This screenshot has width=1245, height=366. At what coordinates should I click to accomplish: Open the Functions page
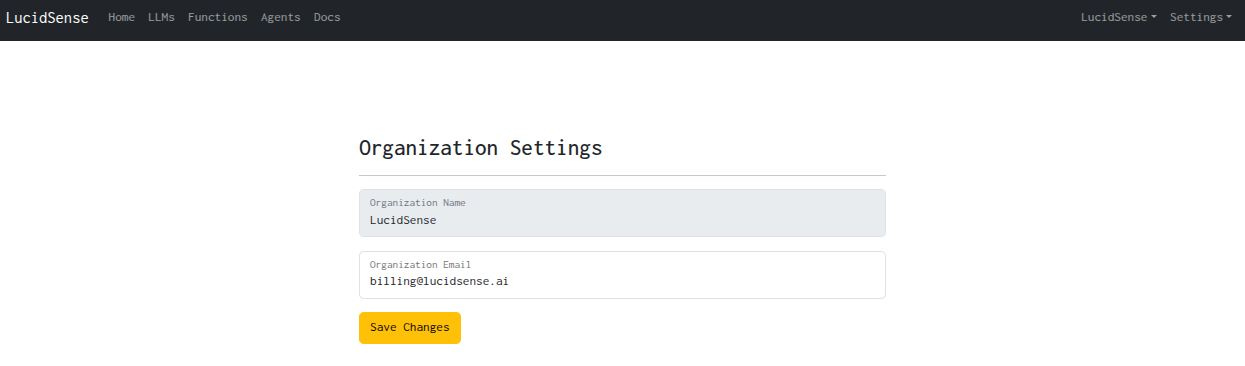coord(218,17)
